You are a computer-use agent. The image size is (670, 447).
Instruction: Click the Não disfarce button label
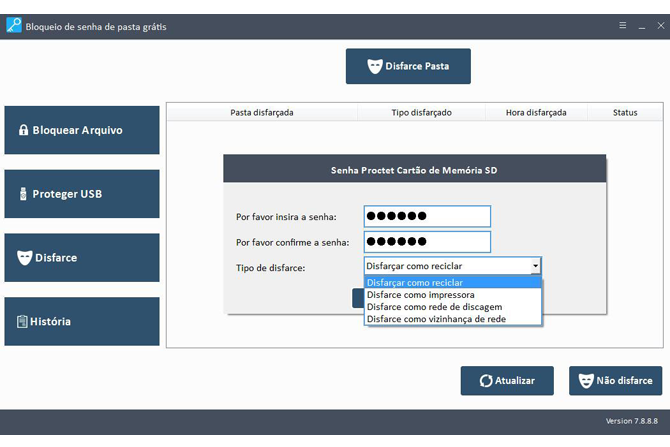tap(624, 380)
